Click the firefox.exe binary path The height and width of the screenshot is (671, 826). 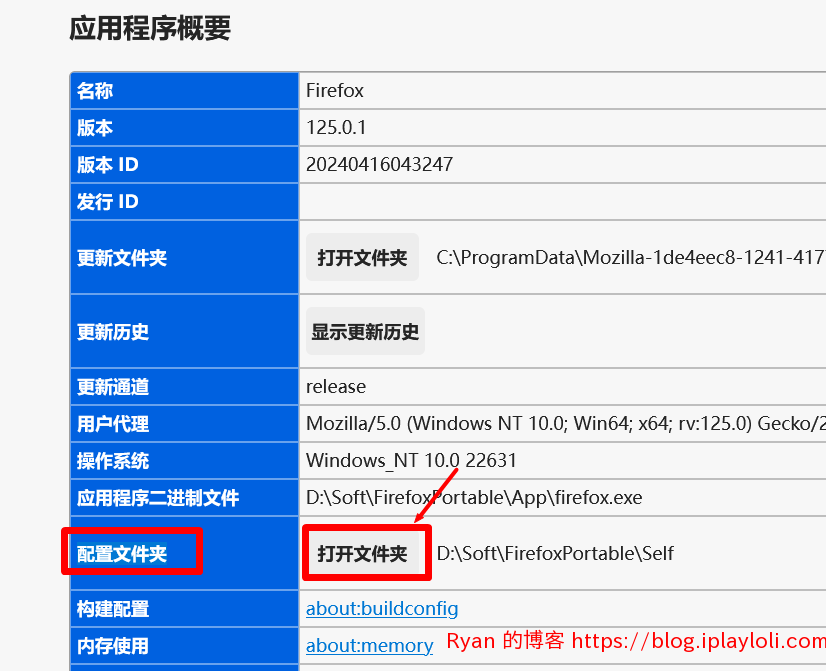[x=474, y=497]
